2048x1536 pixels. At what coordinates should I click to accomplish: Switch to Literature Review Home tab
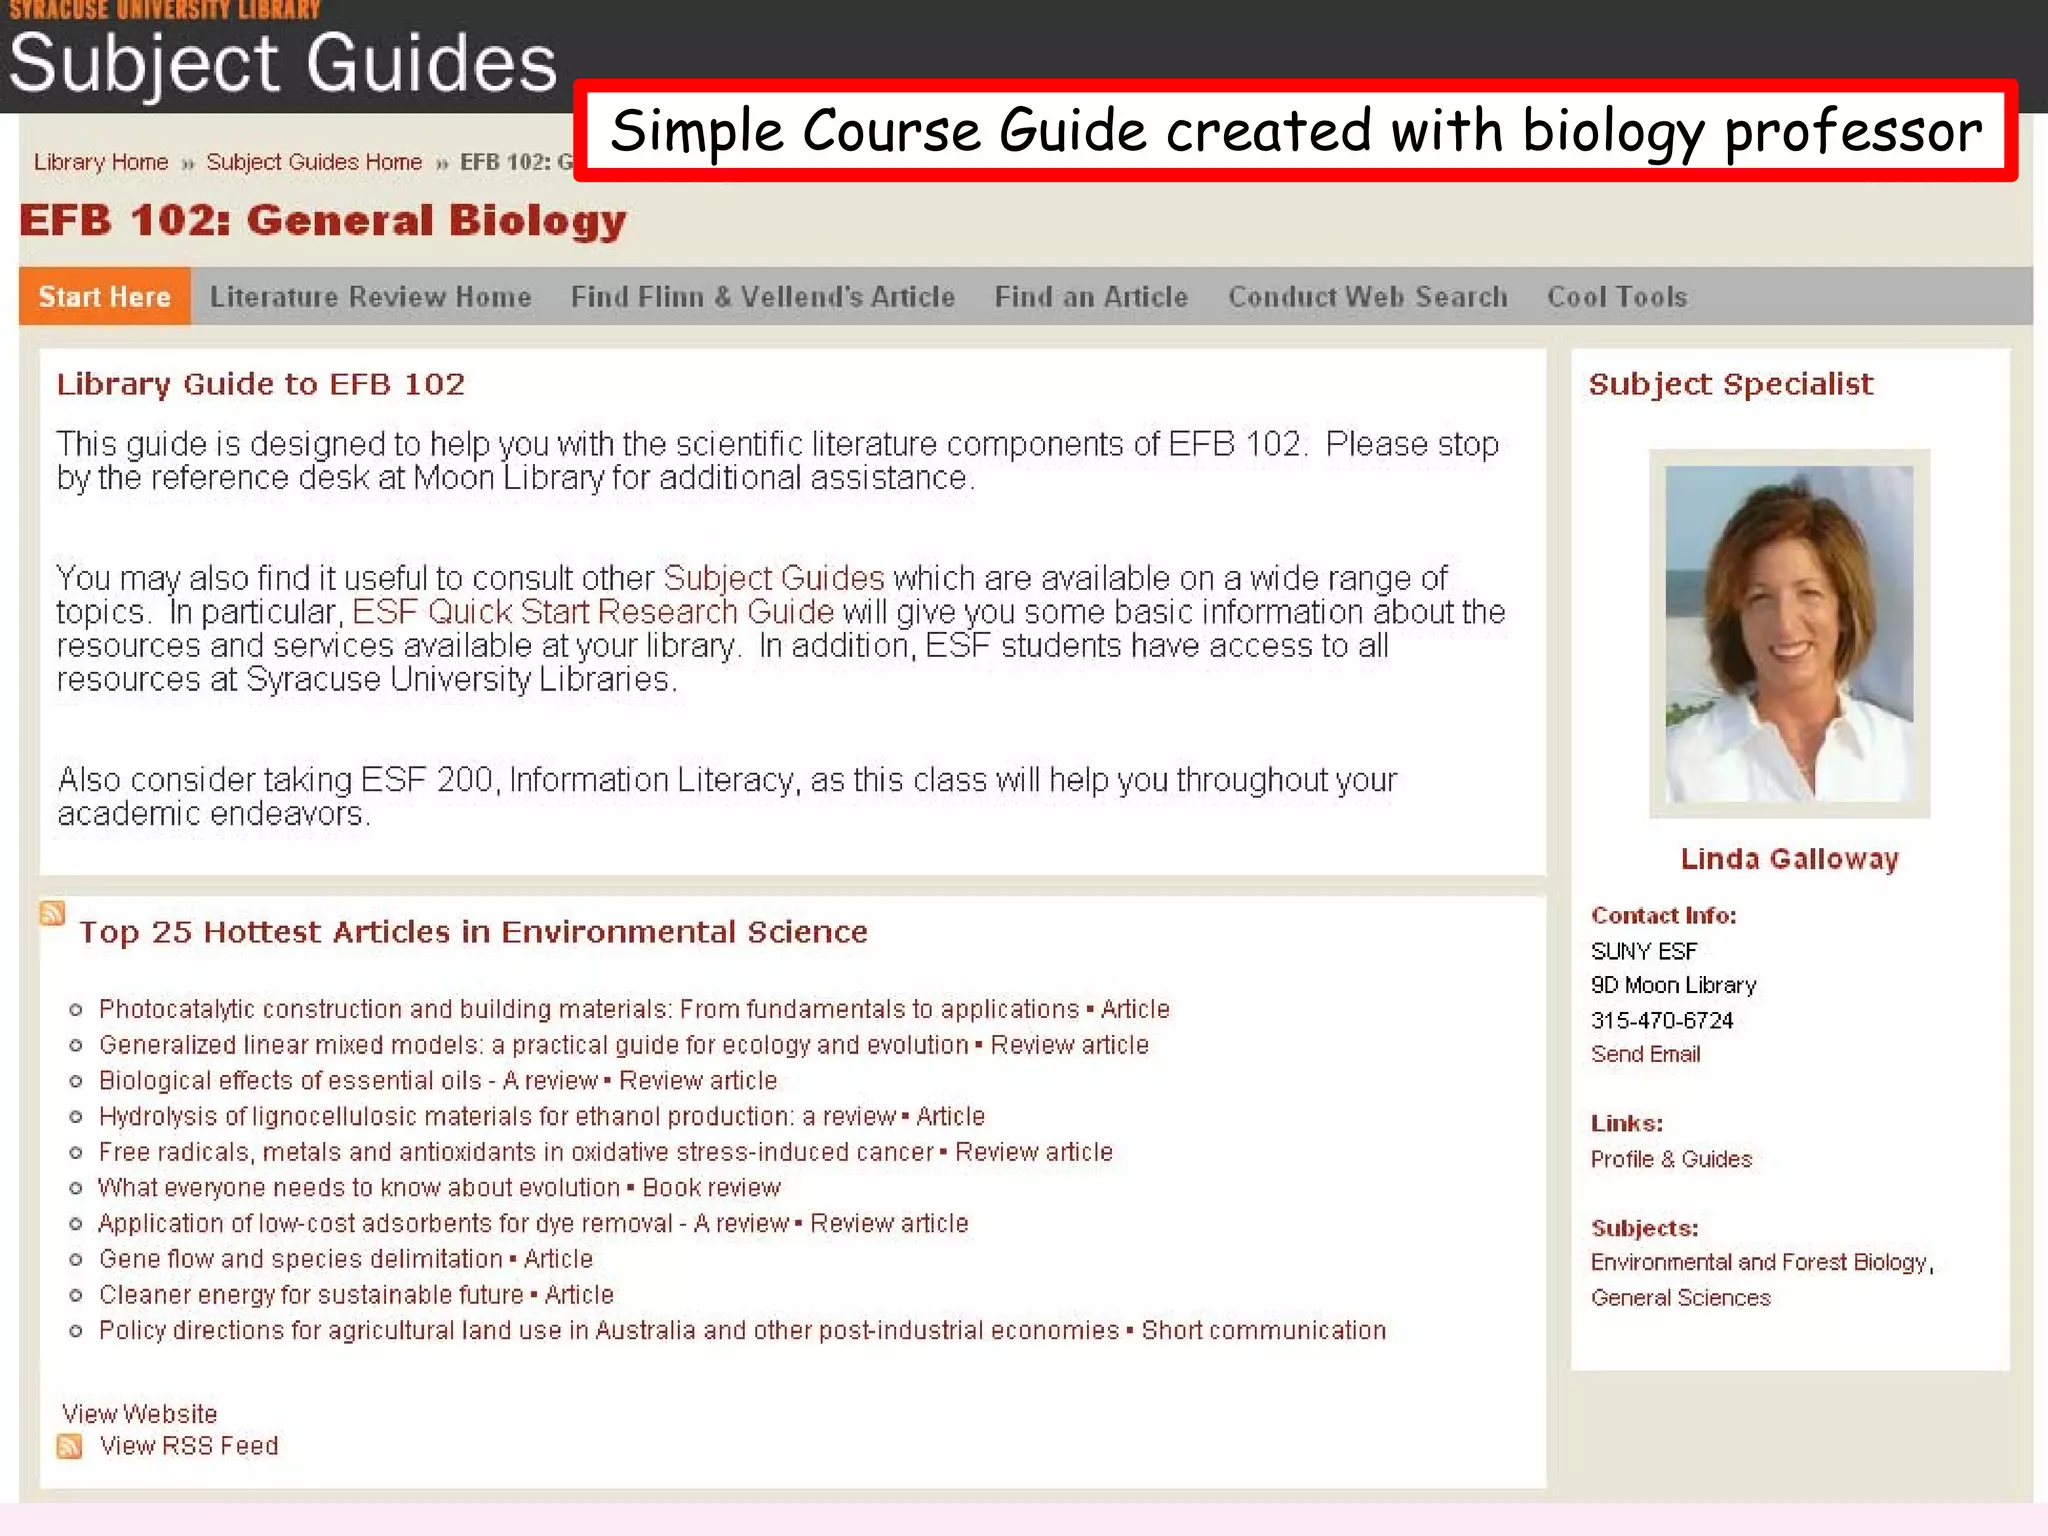pyautogui.click(x=370, y=297)
